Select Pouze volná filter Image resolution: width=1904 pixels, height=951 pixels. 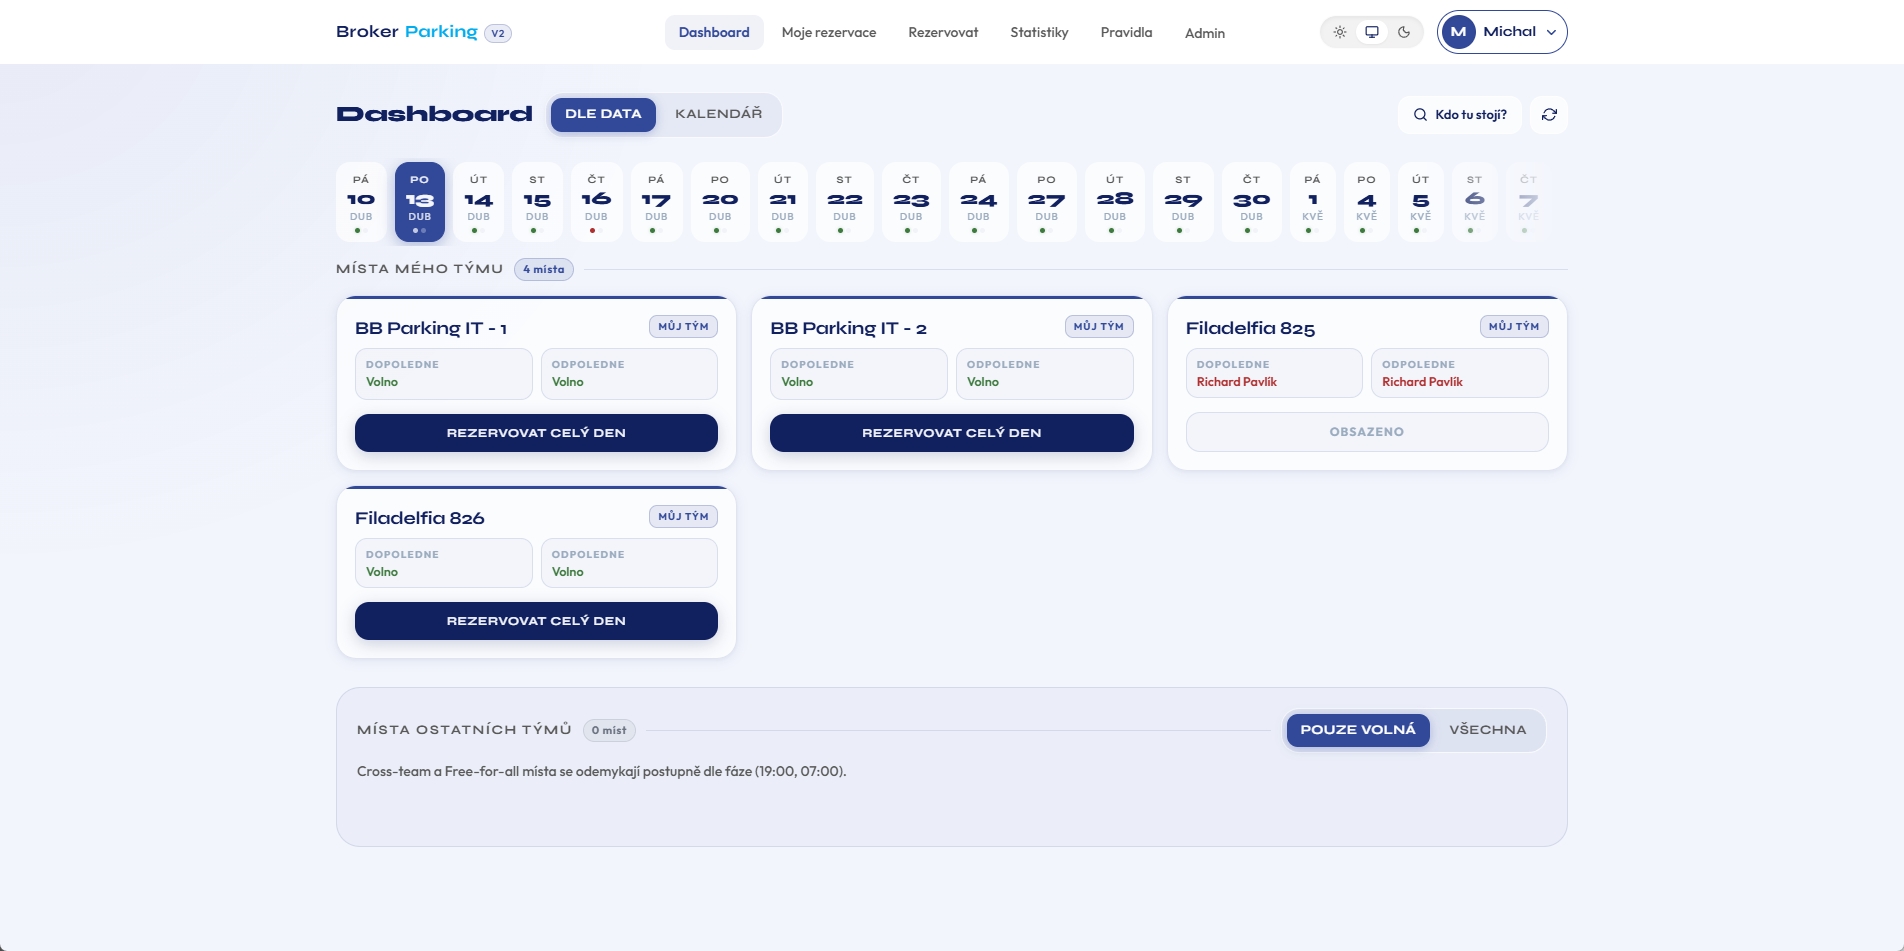pyautogui.click(x=1357, y=730)
